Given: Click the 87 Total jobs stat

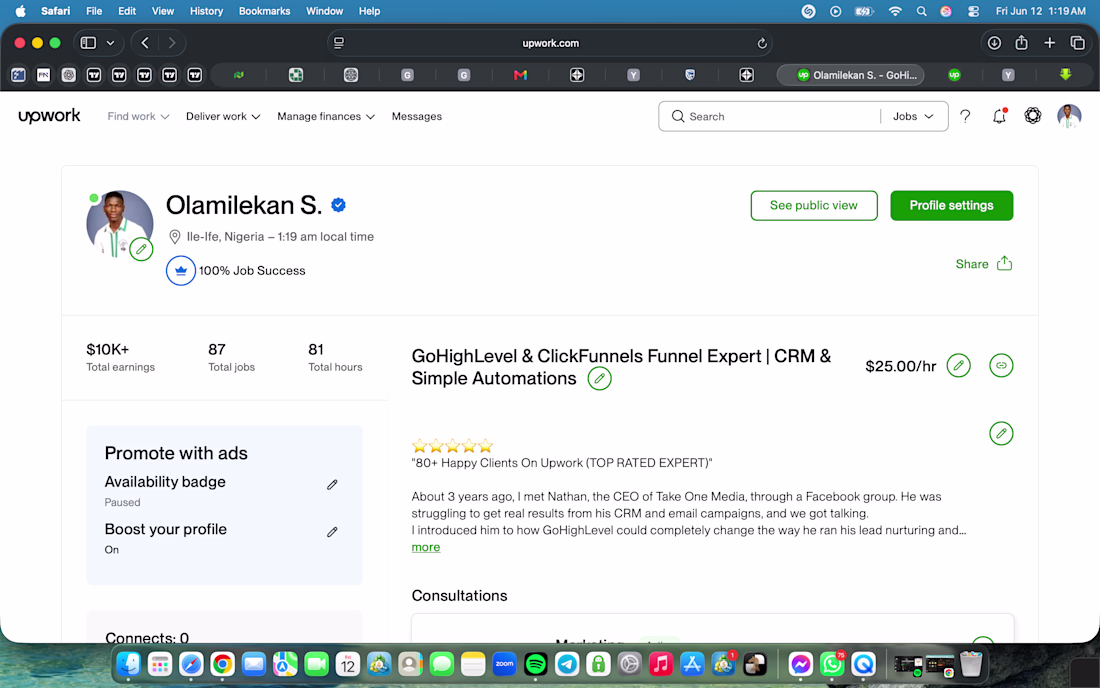Looking at the screenshot, I should 232,357.
